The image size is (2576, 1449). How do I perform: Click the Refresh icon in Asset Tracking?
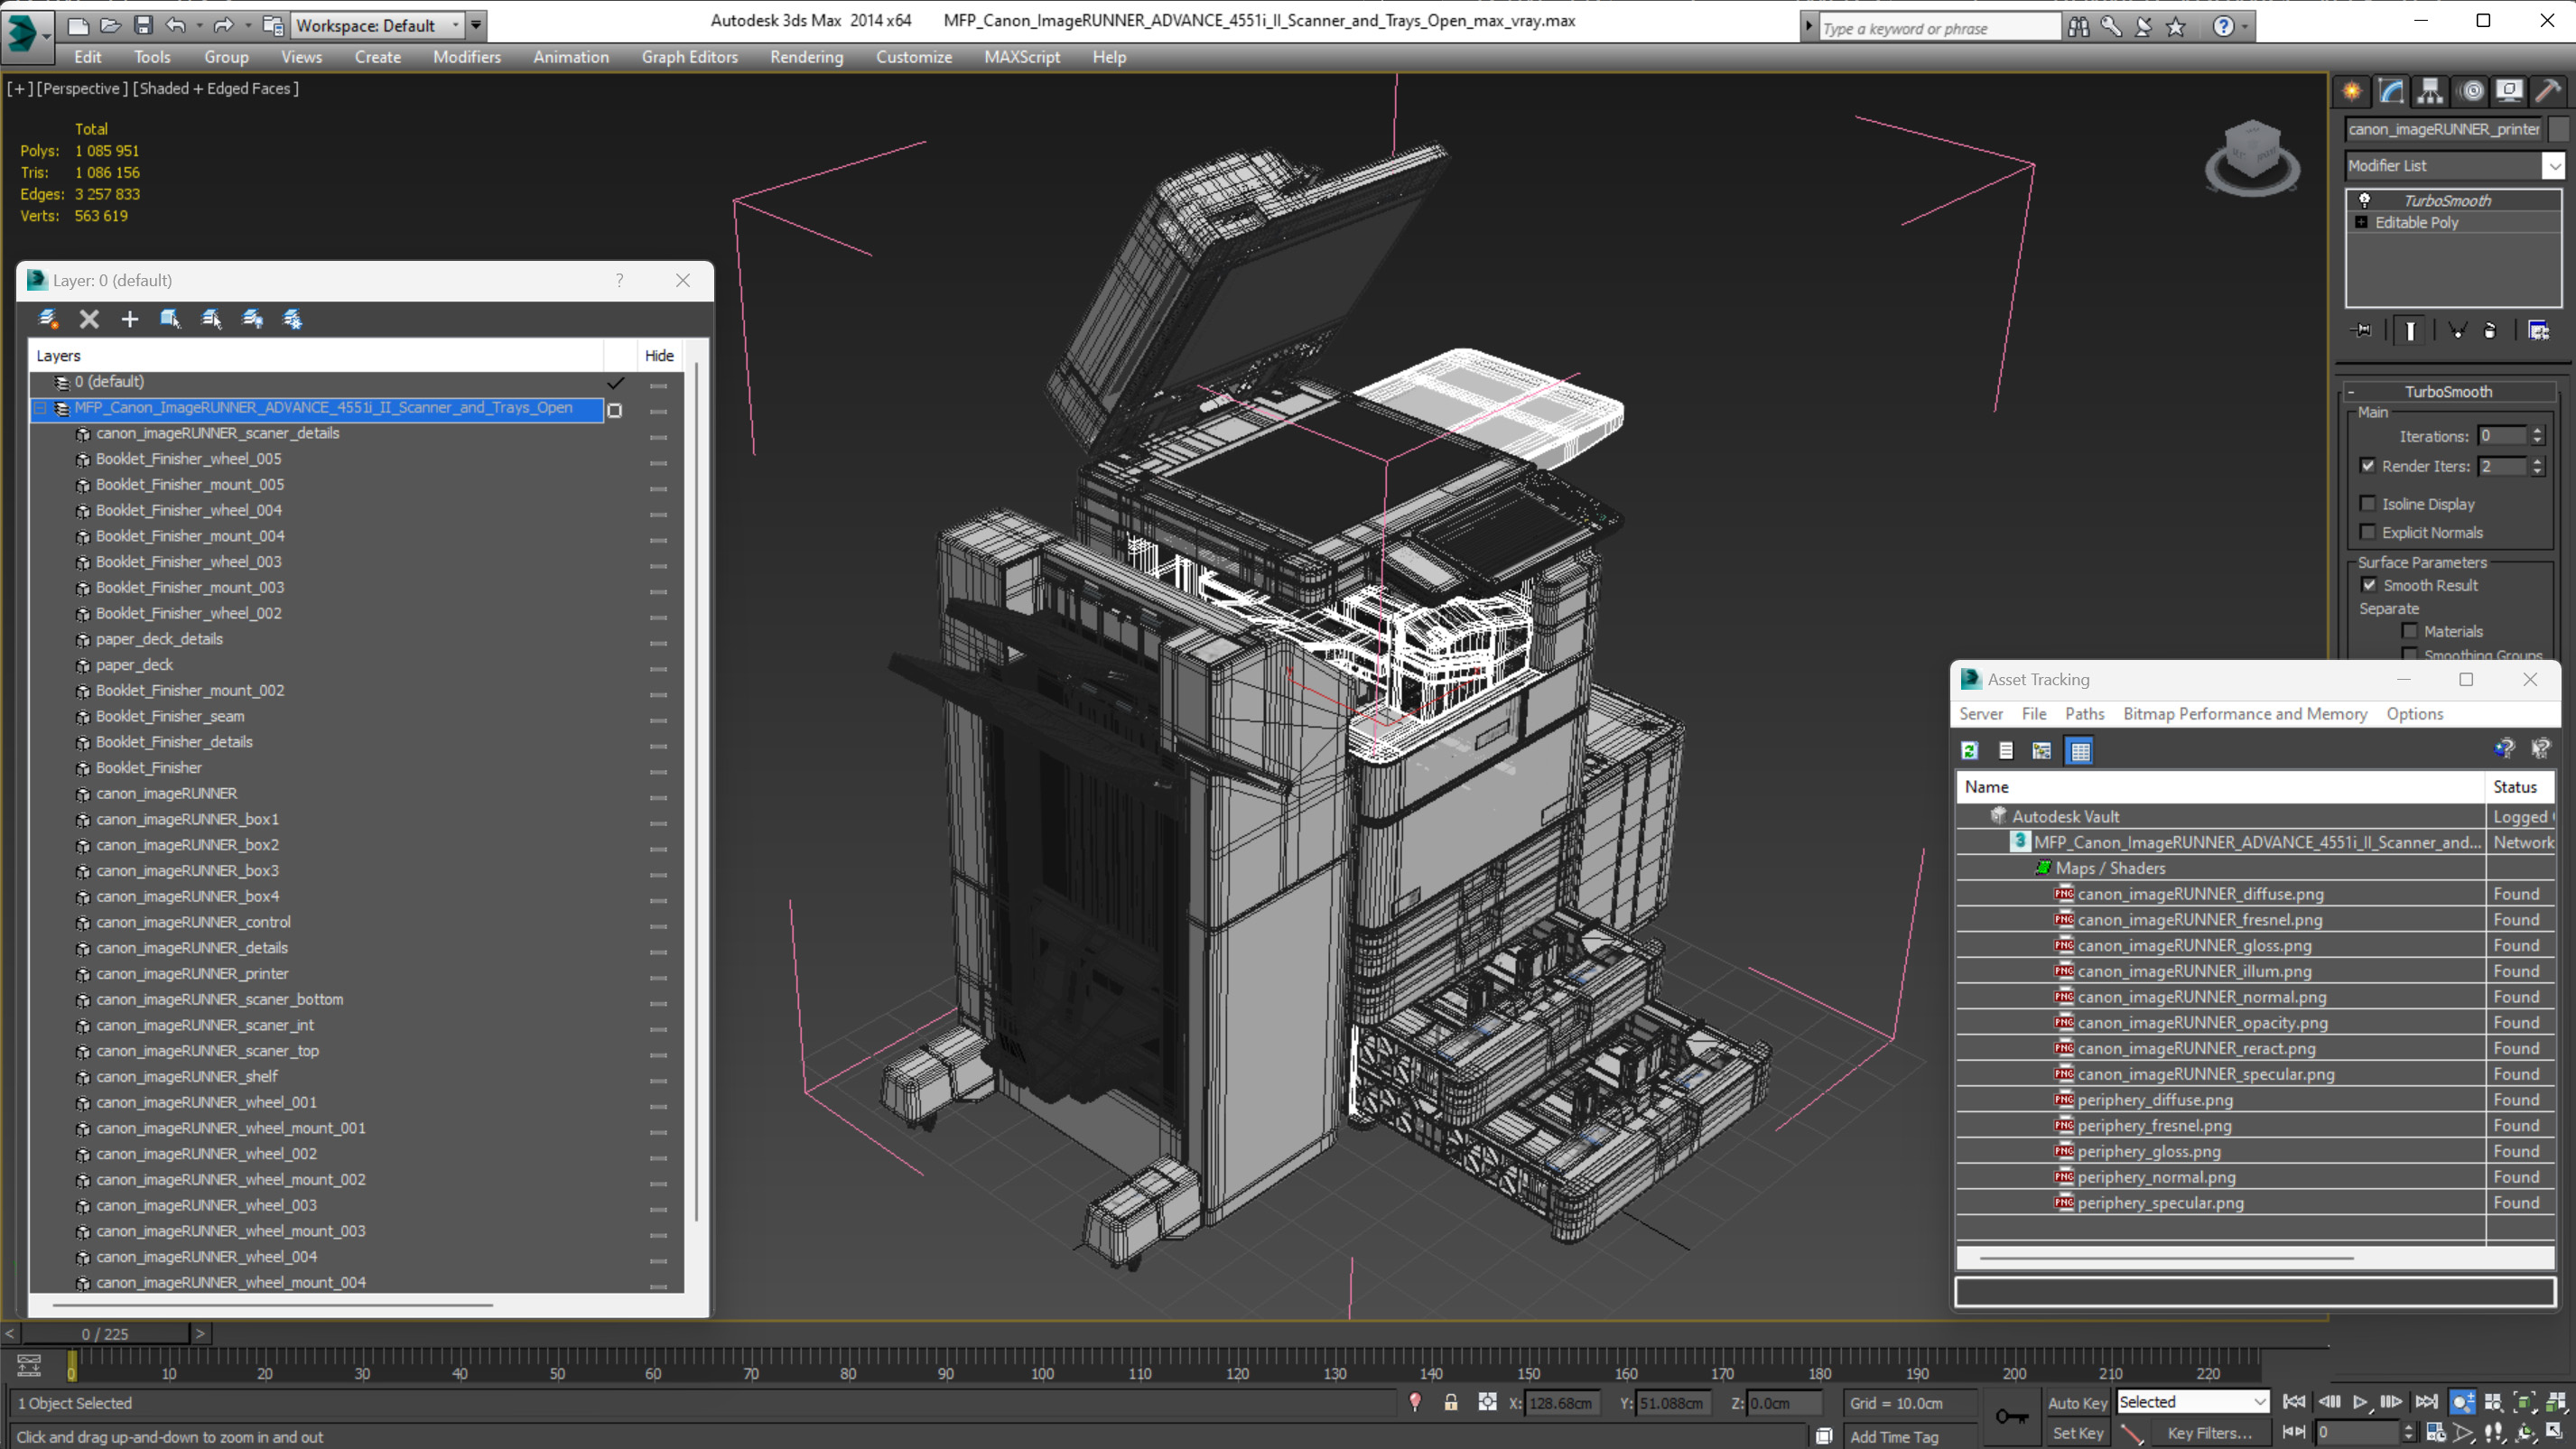point(1970,751)
